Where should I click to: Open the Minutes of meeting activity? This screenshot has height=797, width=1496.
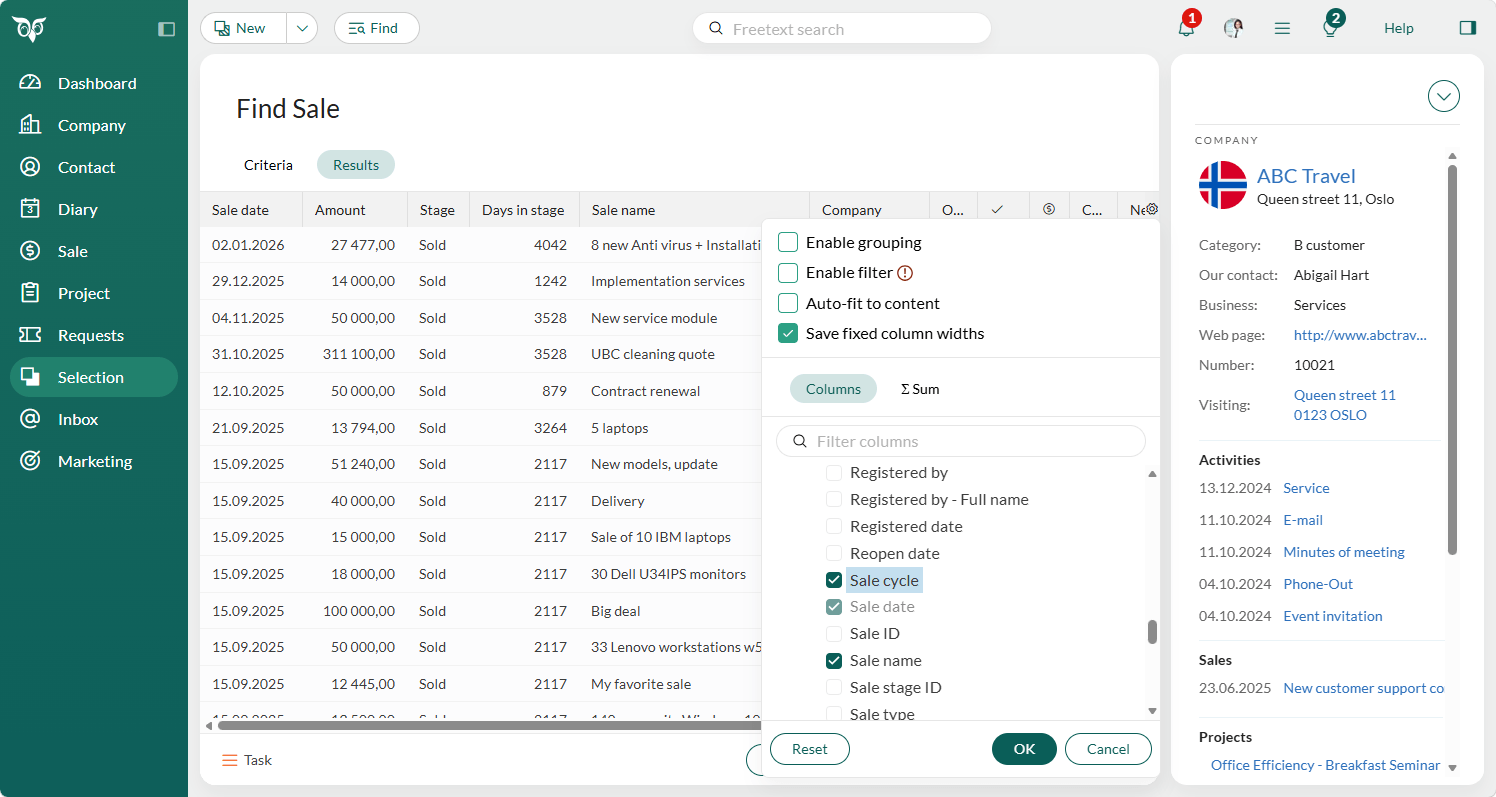pos(1344,552)
